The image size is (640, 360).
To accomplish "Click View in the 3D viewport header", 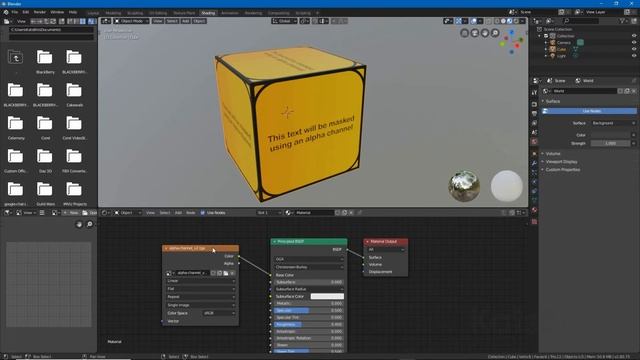I will coord(158,21).
